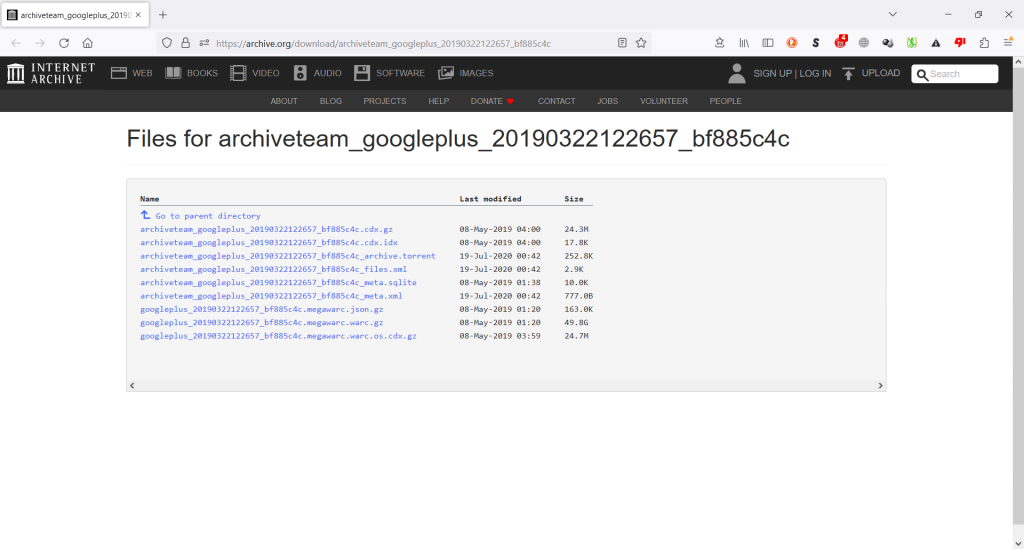This screenshot has height=549, width=1024.
Task: Click the Last modified column header
Action: point(490,199)
